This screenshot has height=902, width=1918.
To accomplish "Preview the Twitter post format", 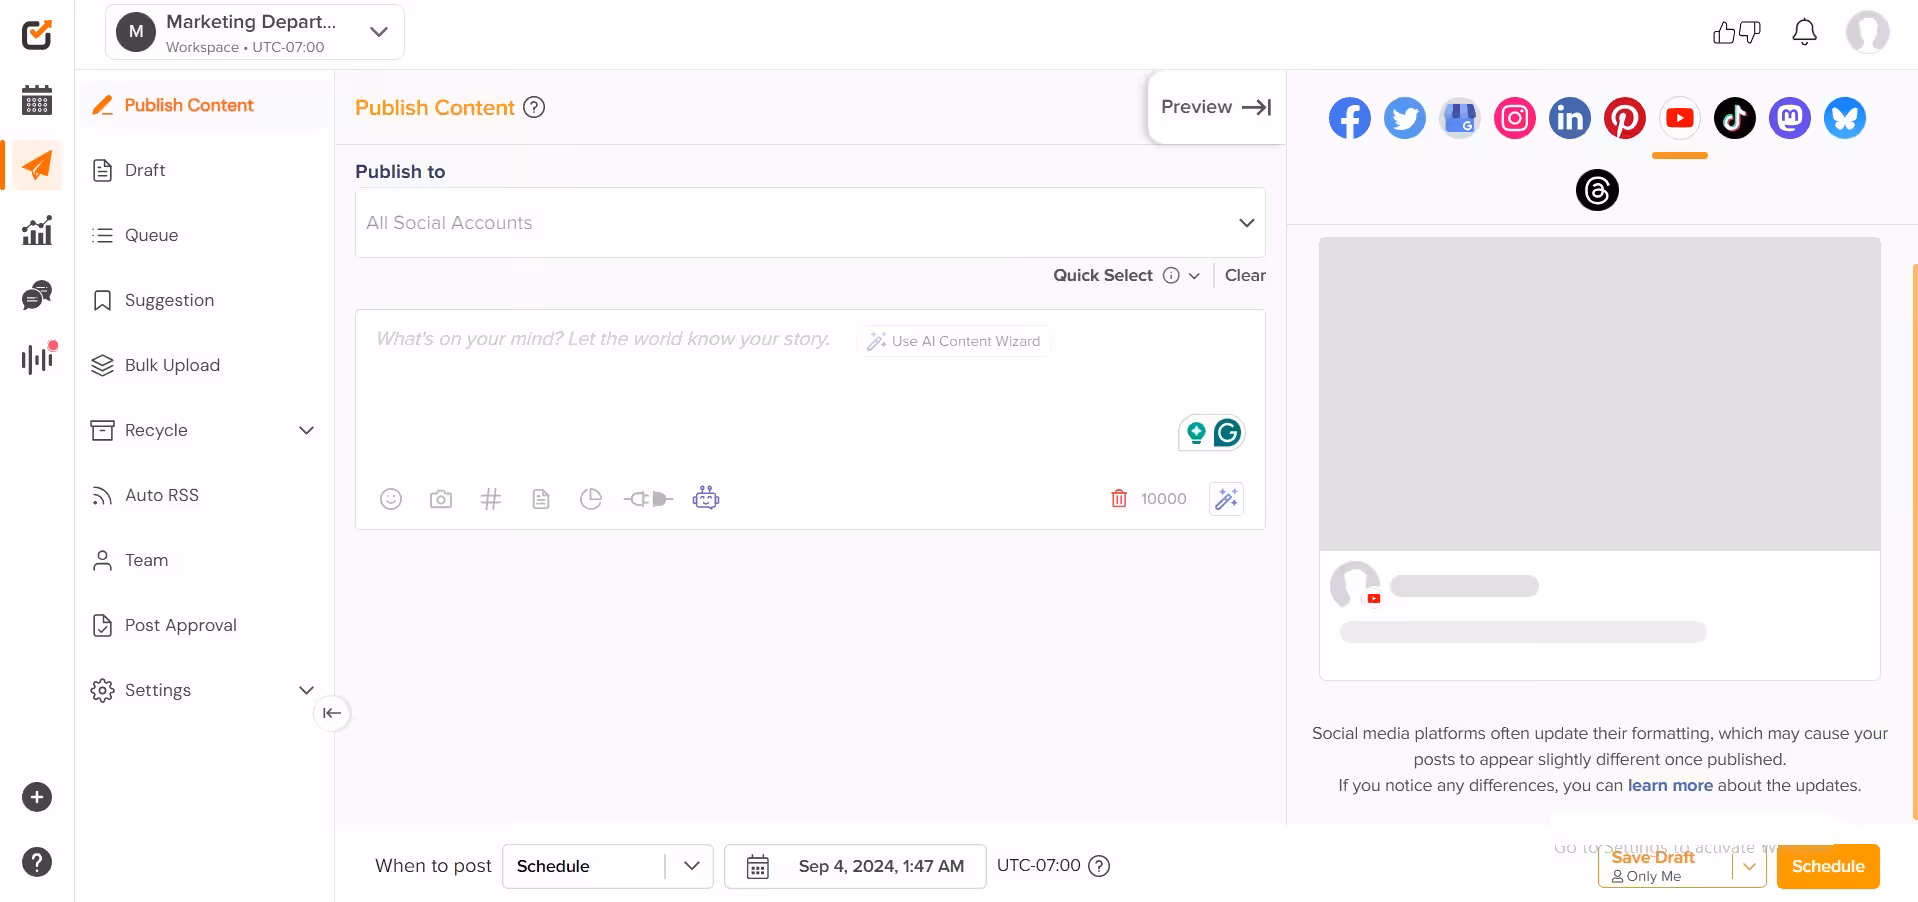I will click(x=1405, y=118).
